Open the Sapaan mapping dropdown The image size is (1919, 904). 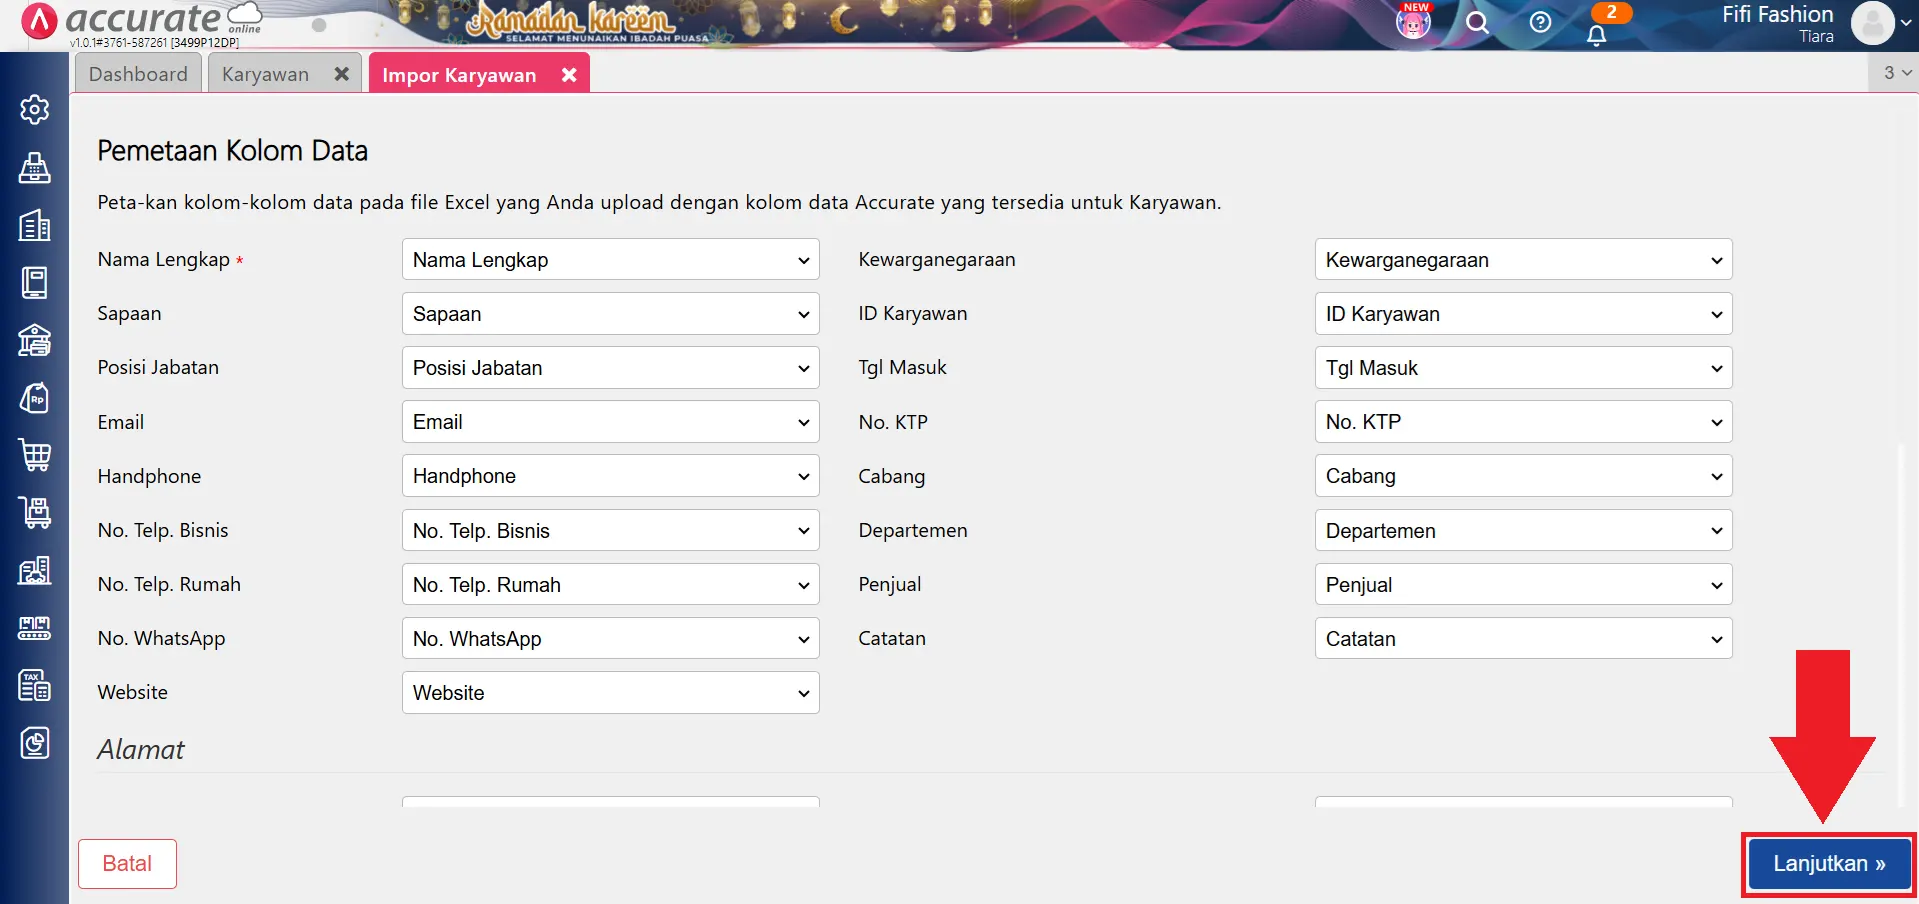point(609,313)
